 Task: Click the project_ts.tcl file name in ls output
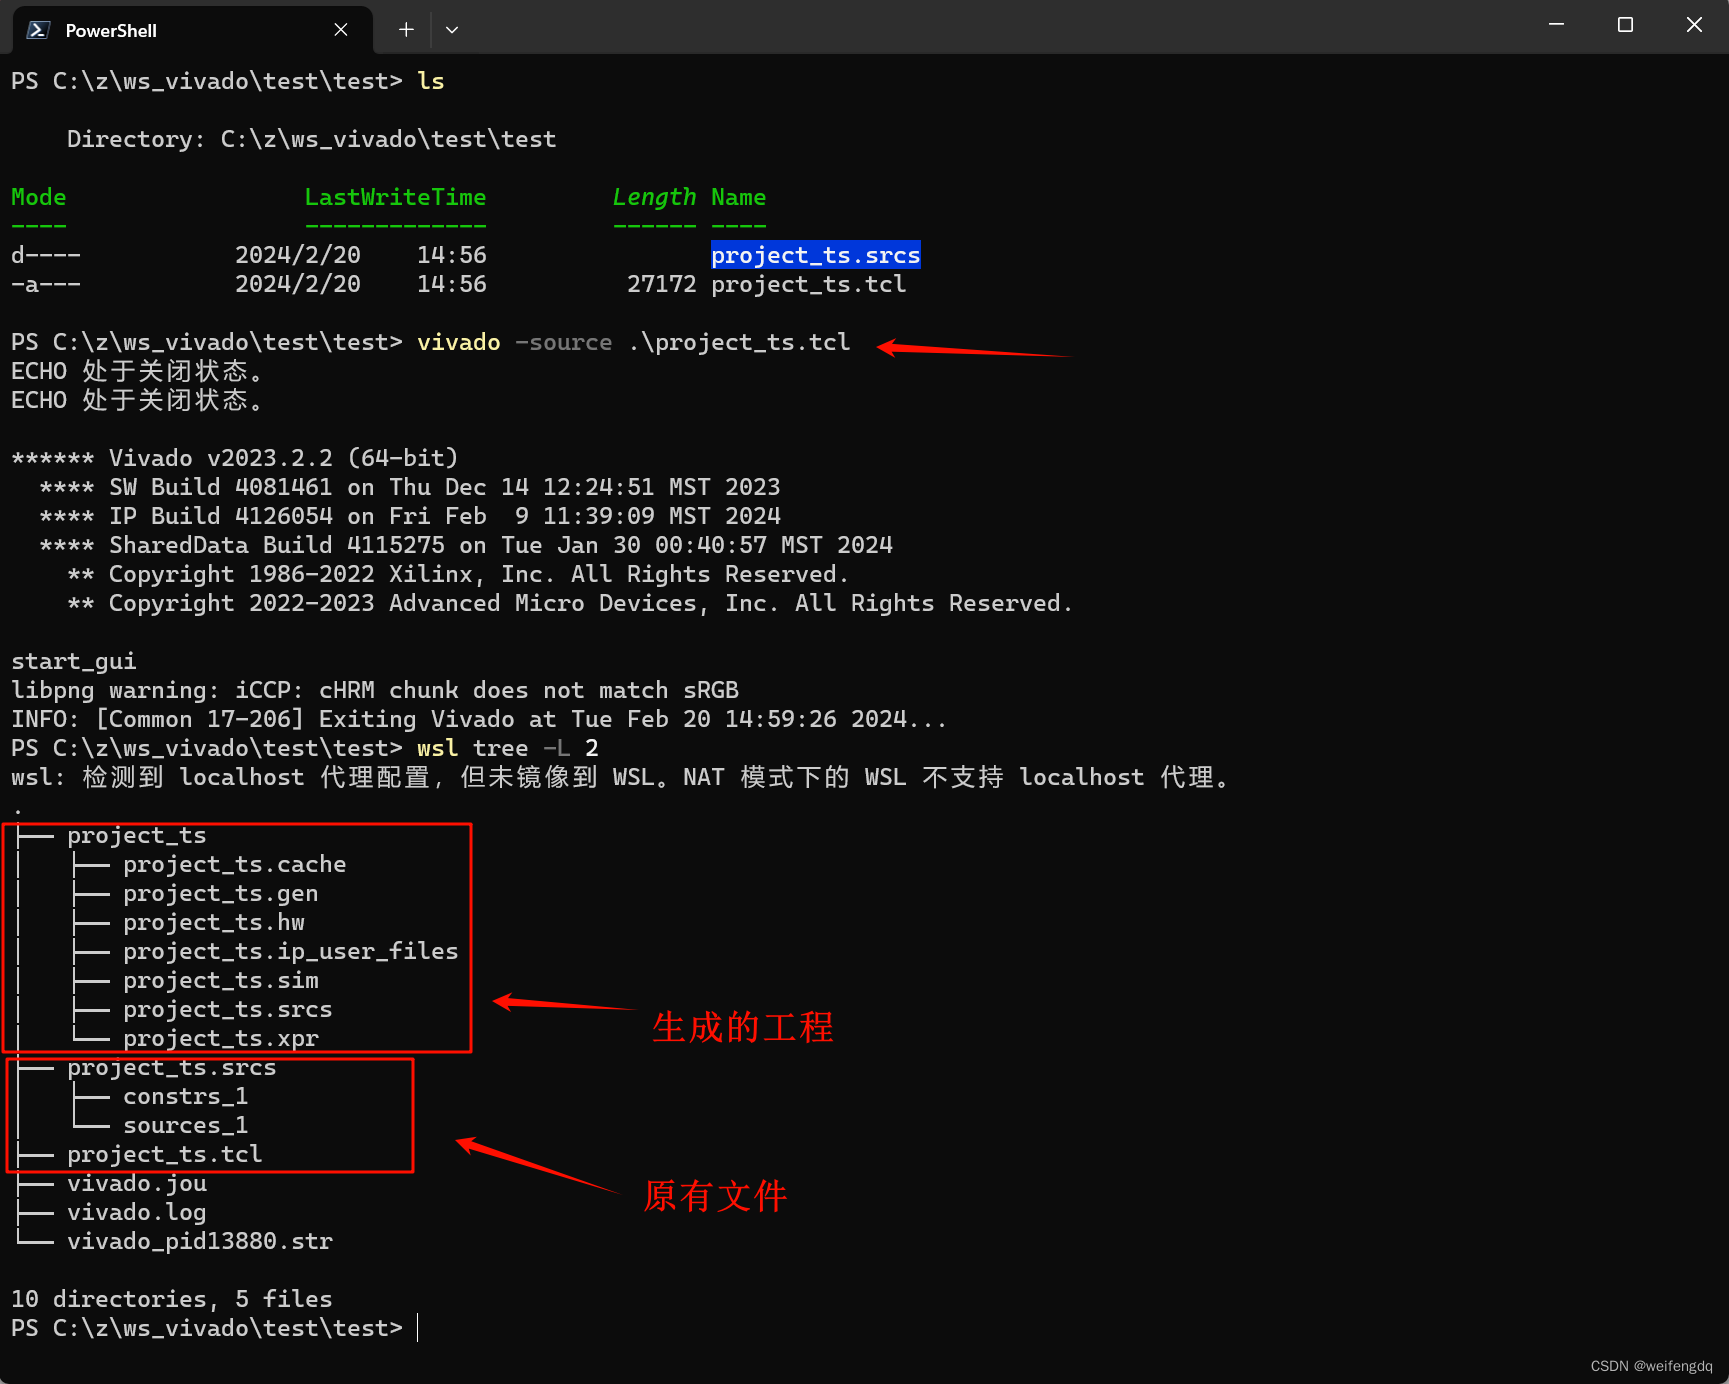809,284
